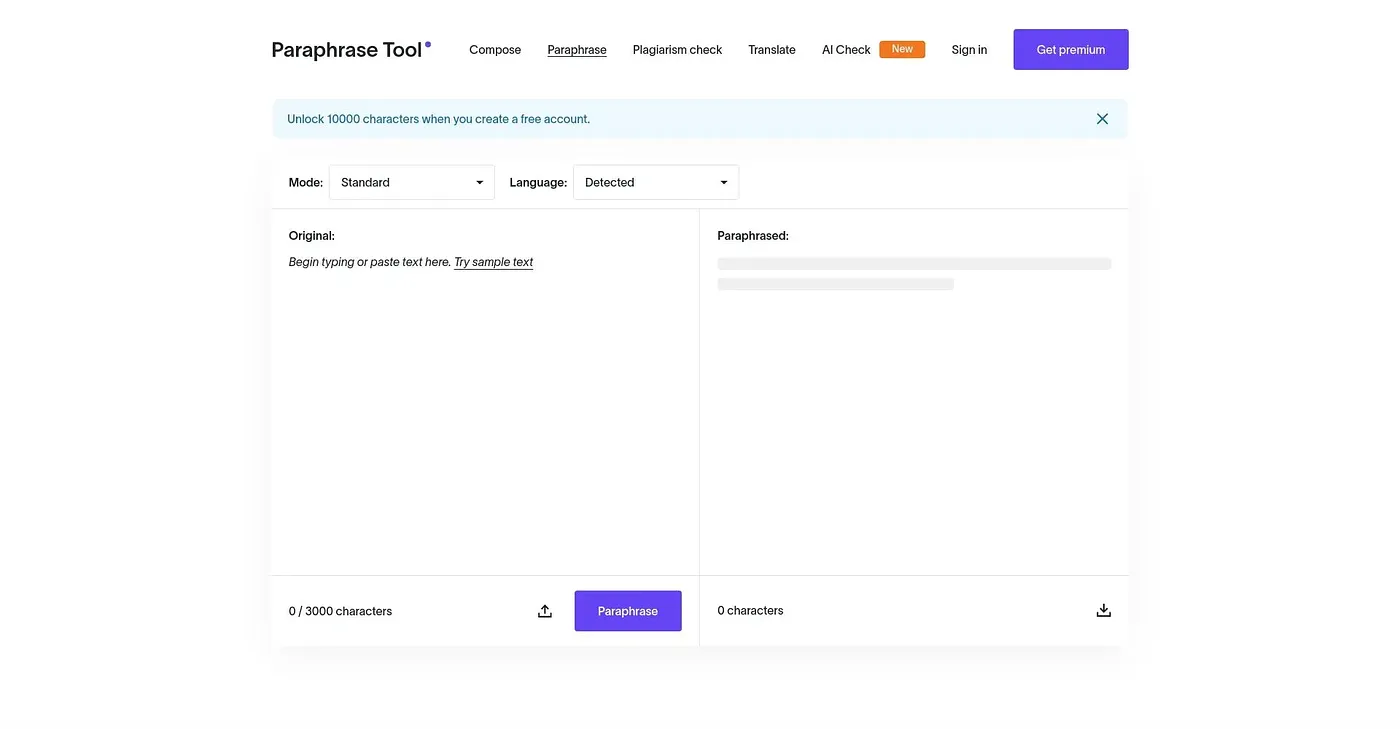Click the 'Original:' heading

(x=312, y=236)
